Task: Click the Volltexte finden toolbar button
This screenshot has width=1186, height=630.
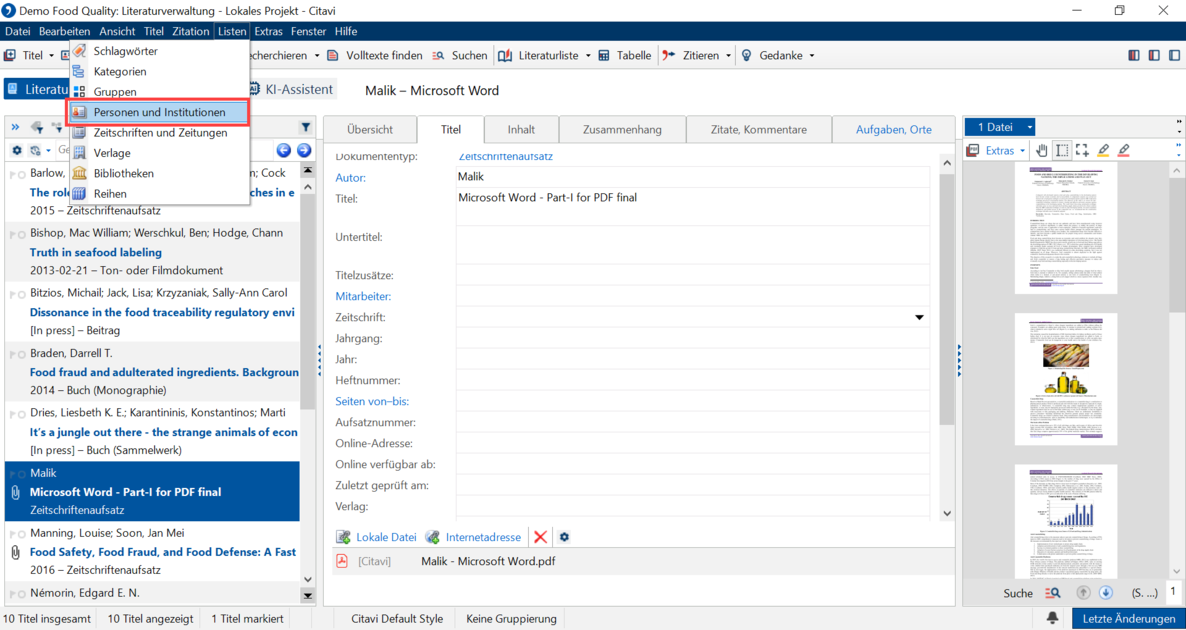Action: point(375,55)
